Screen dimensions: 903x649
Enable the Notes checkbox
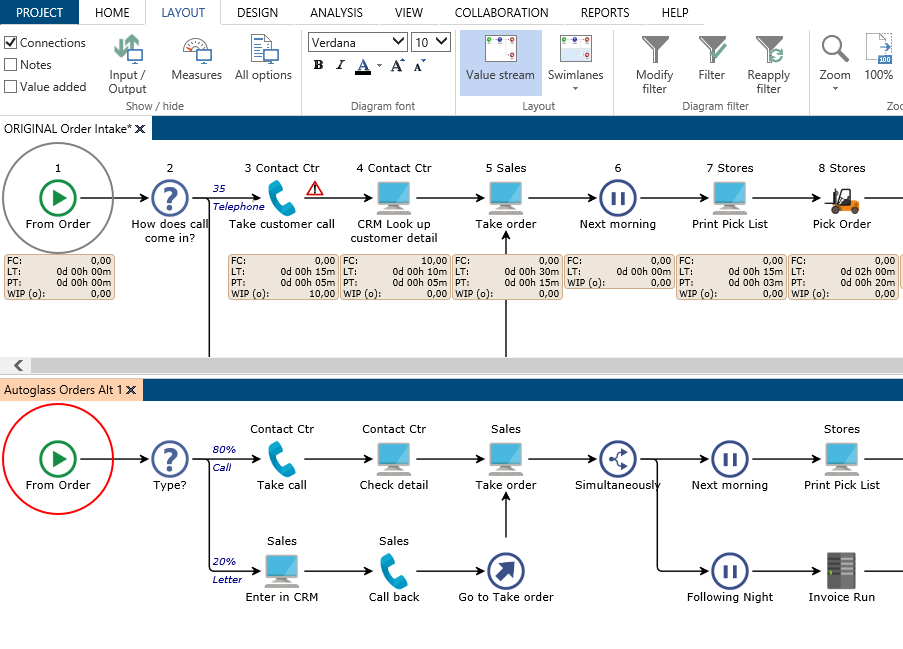pyautogui.click(x=11, y=65)
